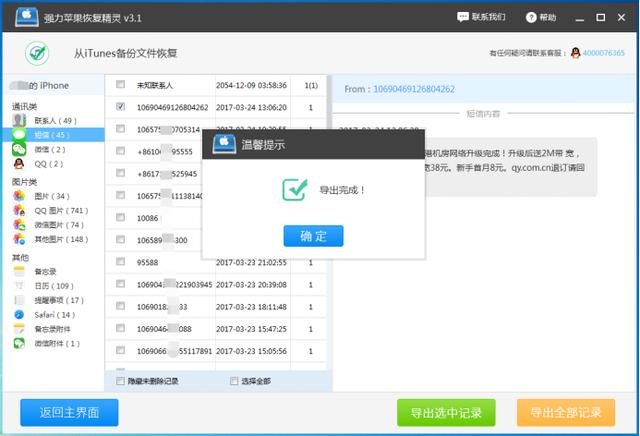
Task: Open the Safari (14) compass icon
Action: [x=19, y=314]
